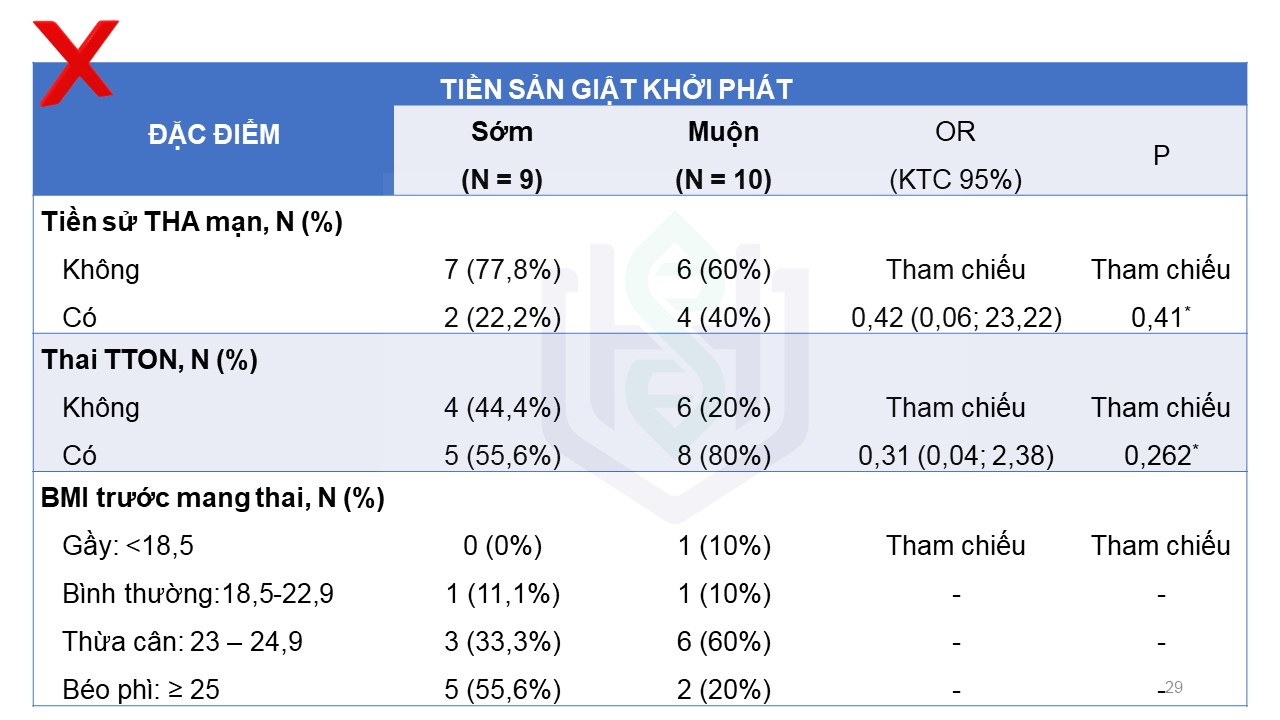Select the "Thừa cân: 23 – 24,9" row label

pos(182,642)
